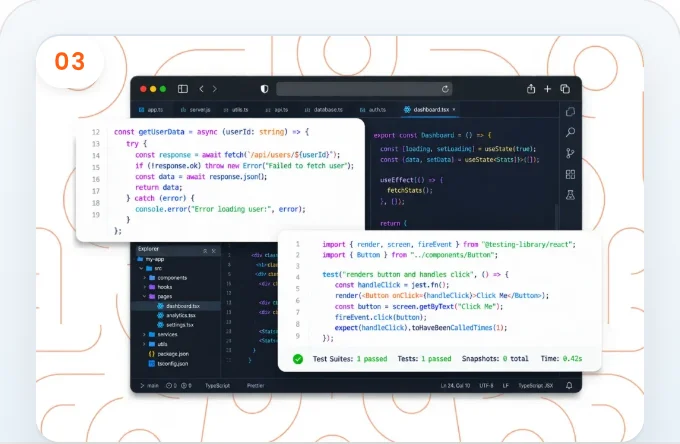Click the green check test result icon
680x444 pixels.
tap(298, 359)
